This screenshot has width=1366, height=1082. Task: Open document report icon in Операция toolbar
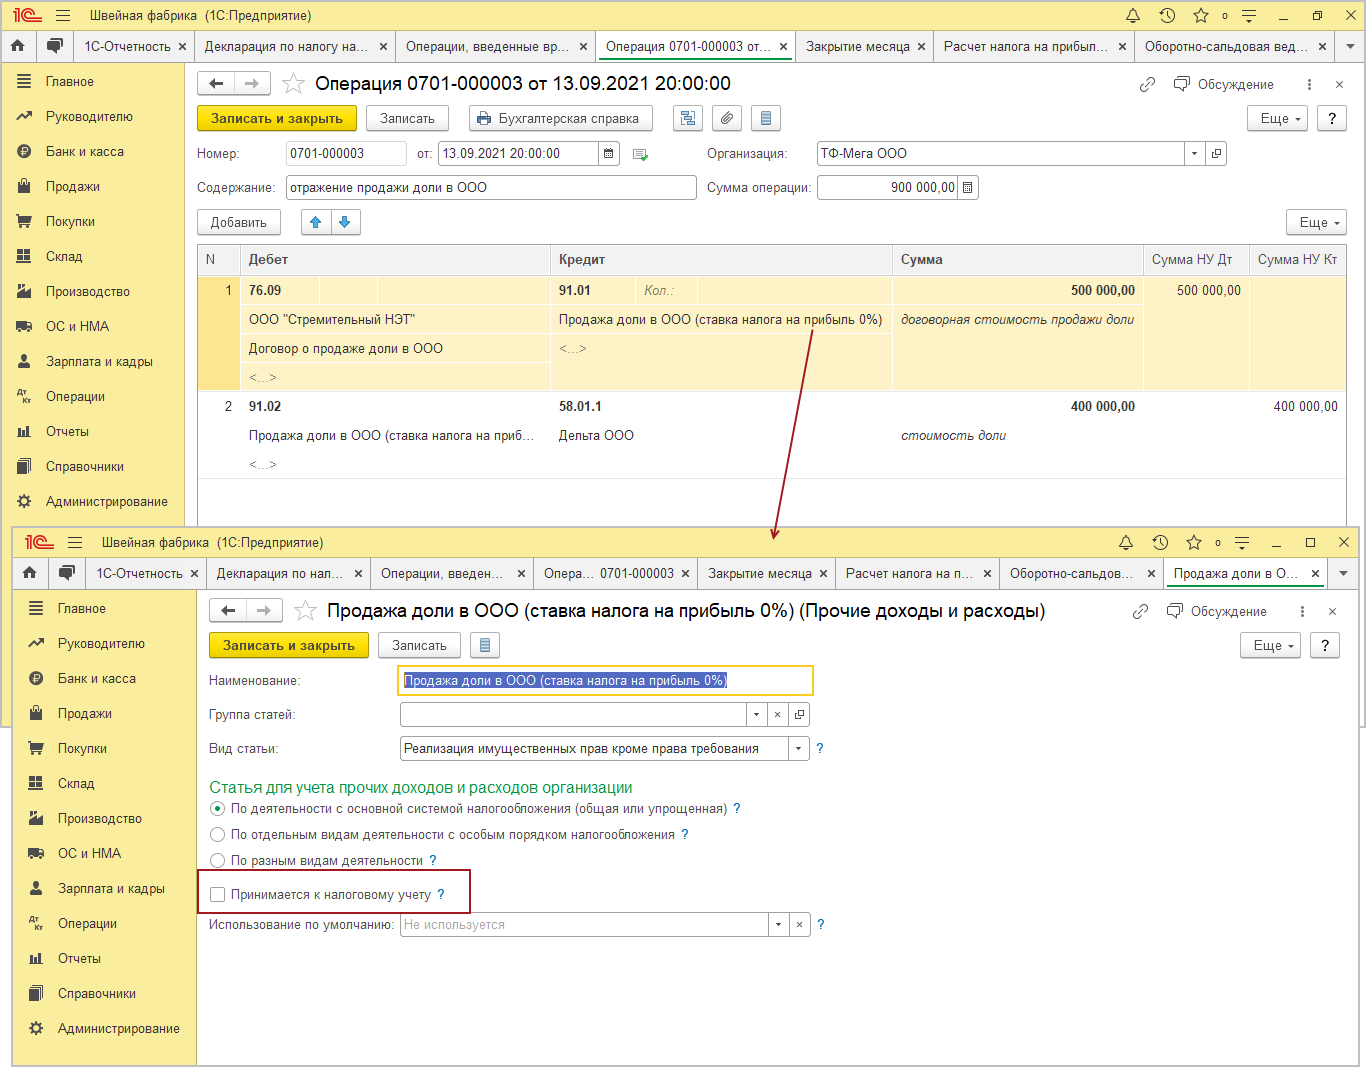pyautogui.click(x=766, y=118)
